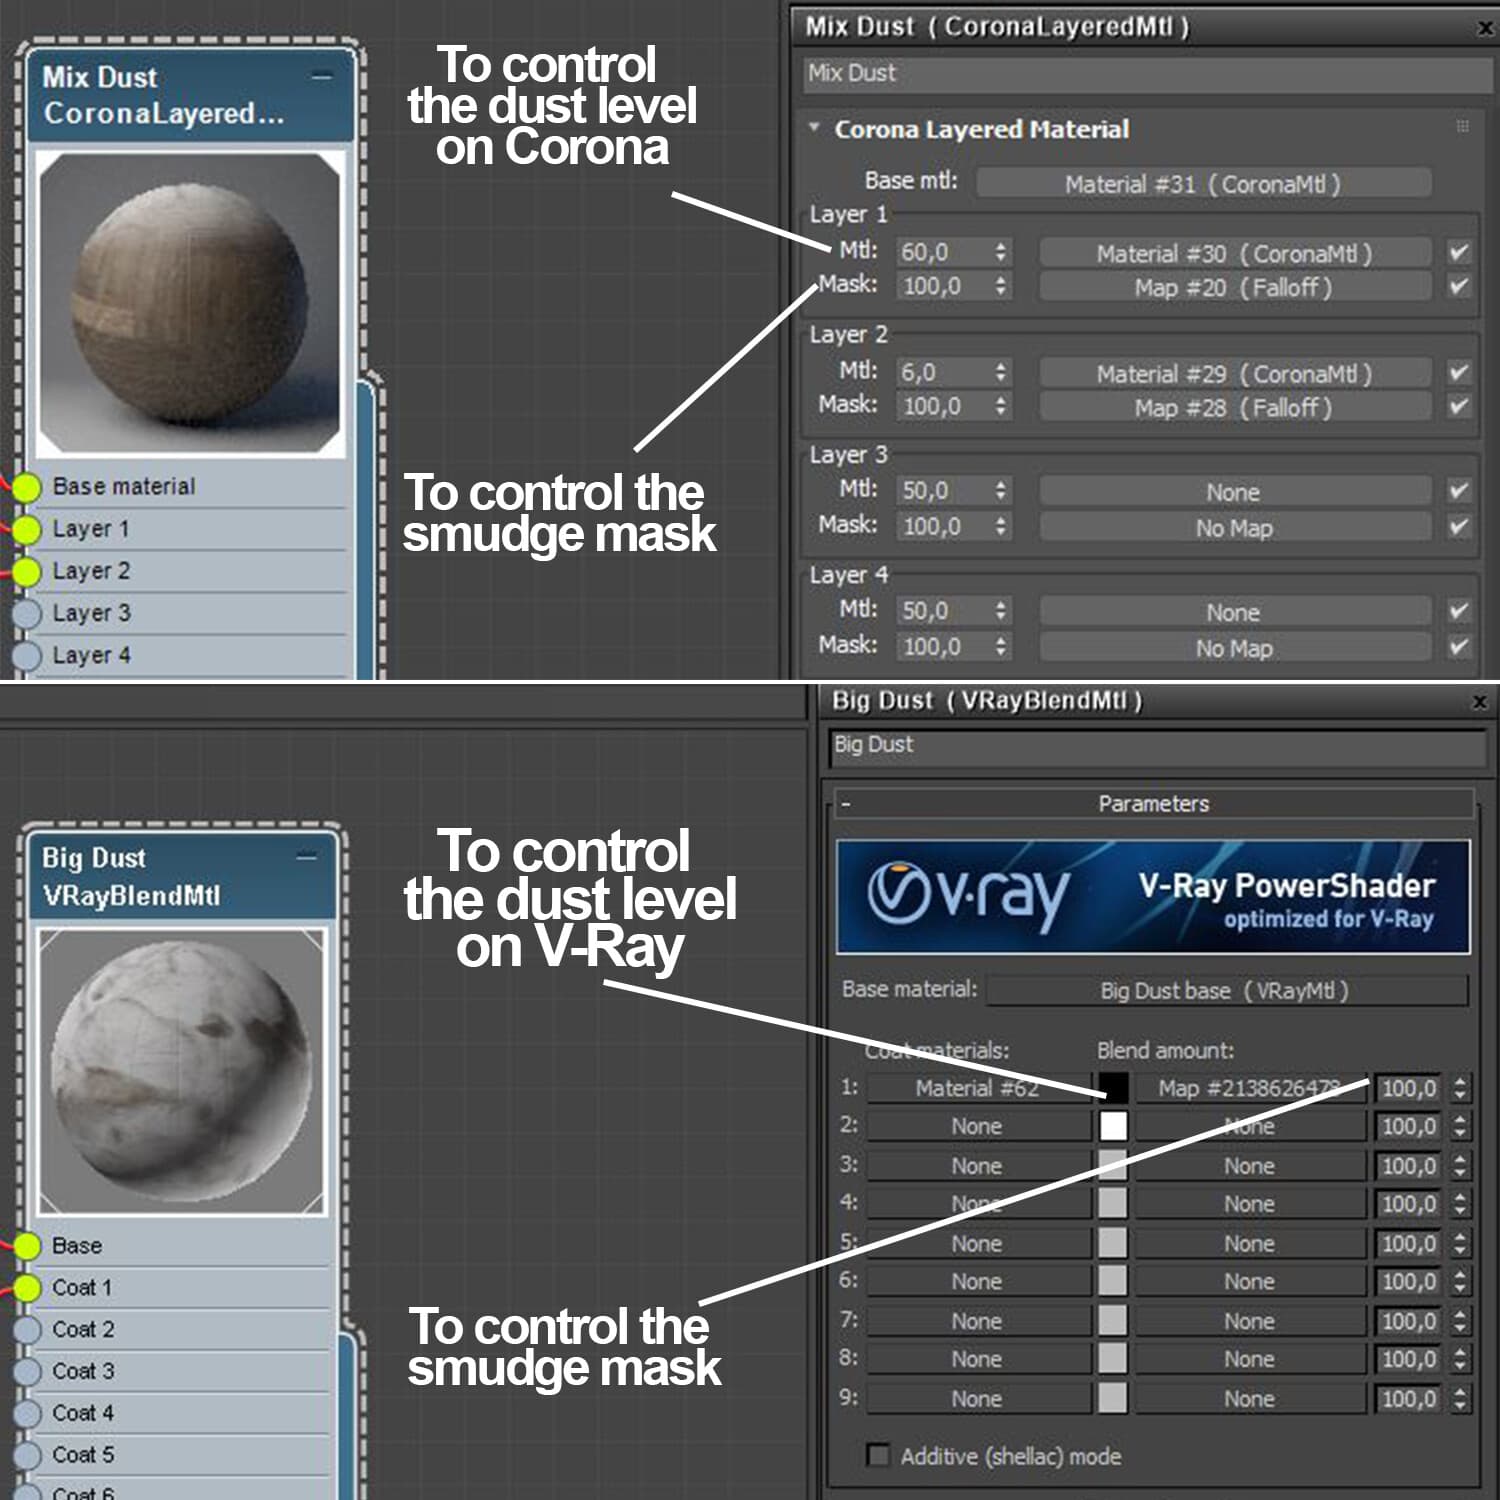This screenshot has width=1500, height=1500.
Task: Click the grip dots on Corona Layered Material rollout
Action: (1462, 127)
